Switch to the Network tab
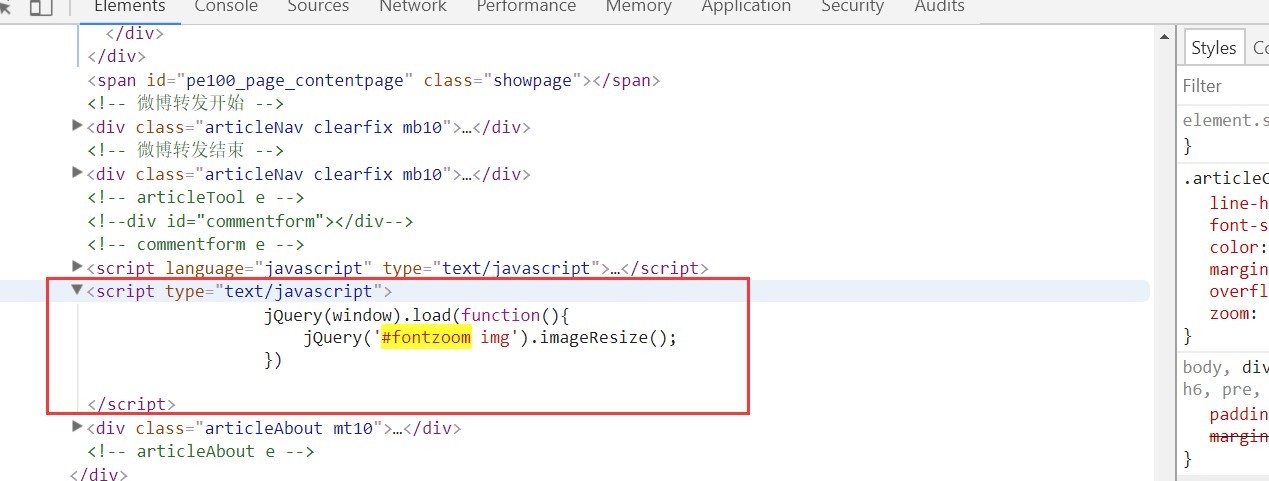The image size is (1269, 481). [x=413, y=7]
